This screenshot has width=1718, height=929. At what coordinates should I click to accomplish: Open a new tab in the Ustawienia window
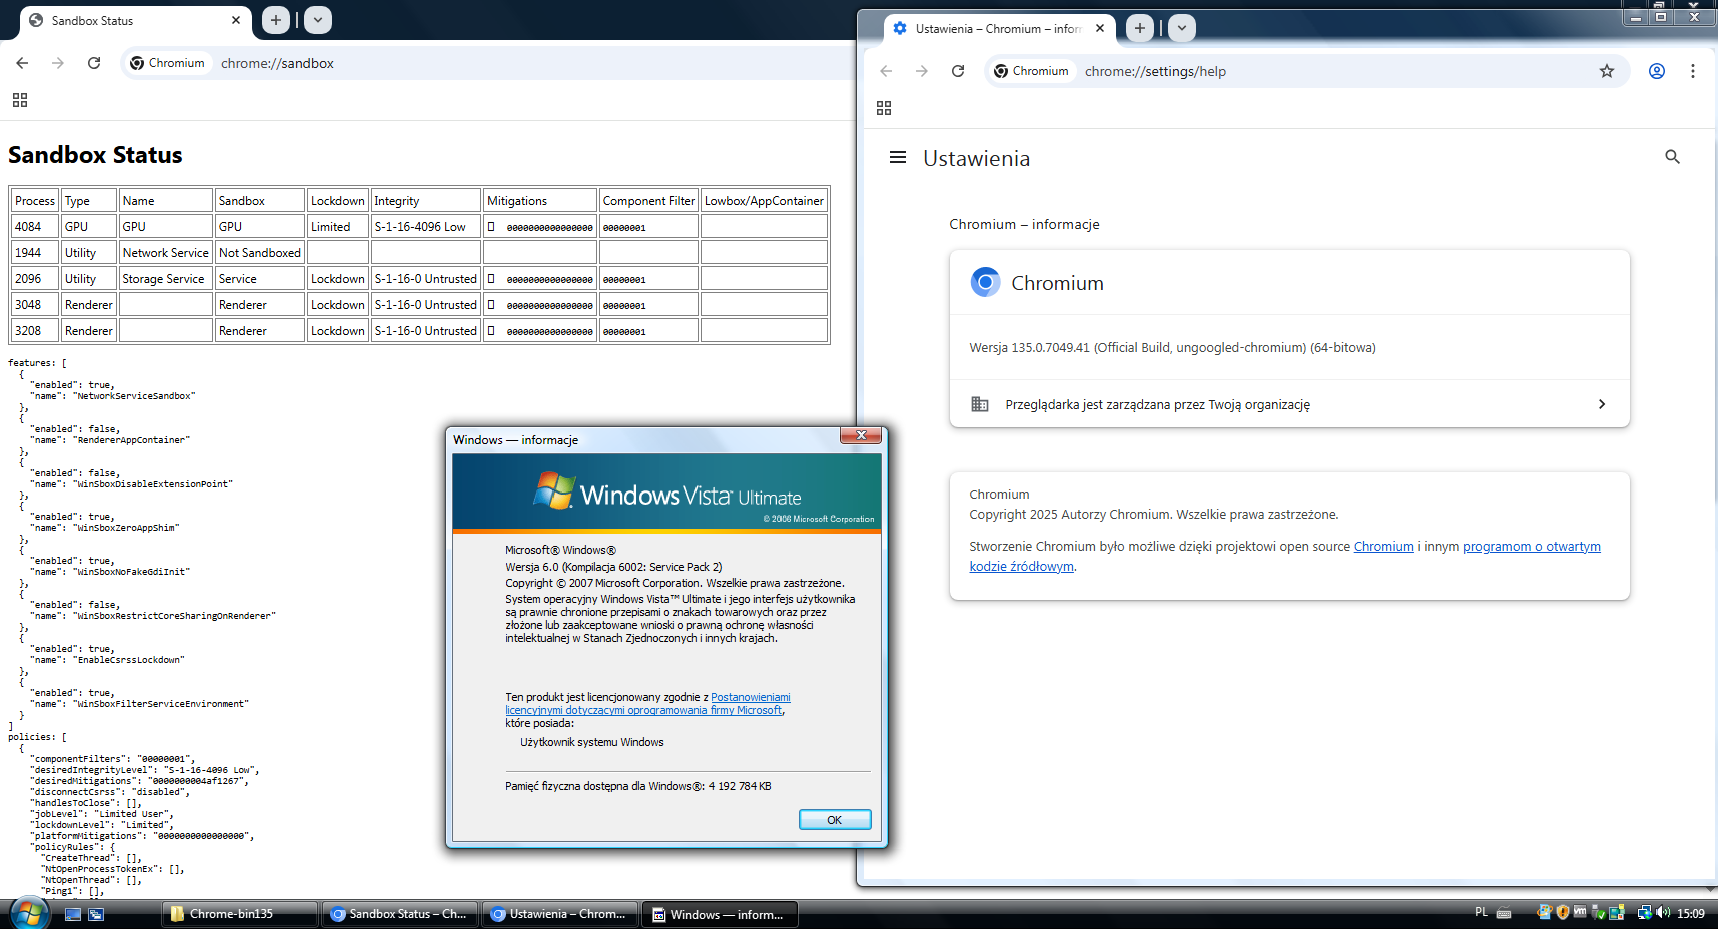pyautogui.click(x=1140, y=28)
